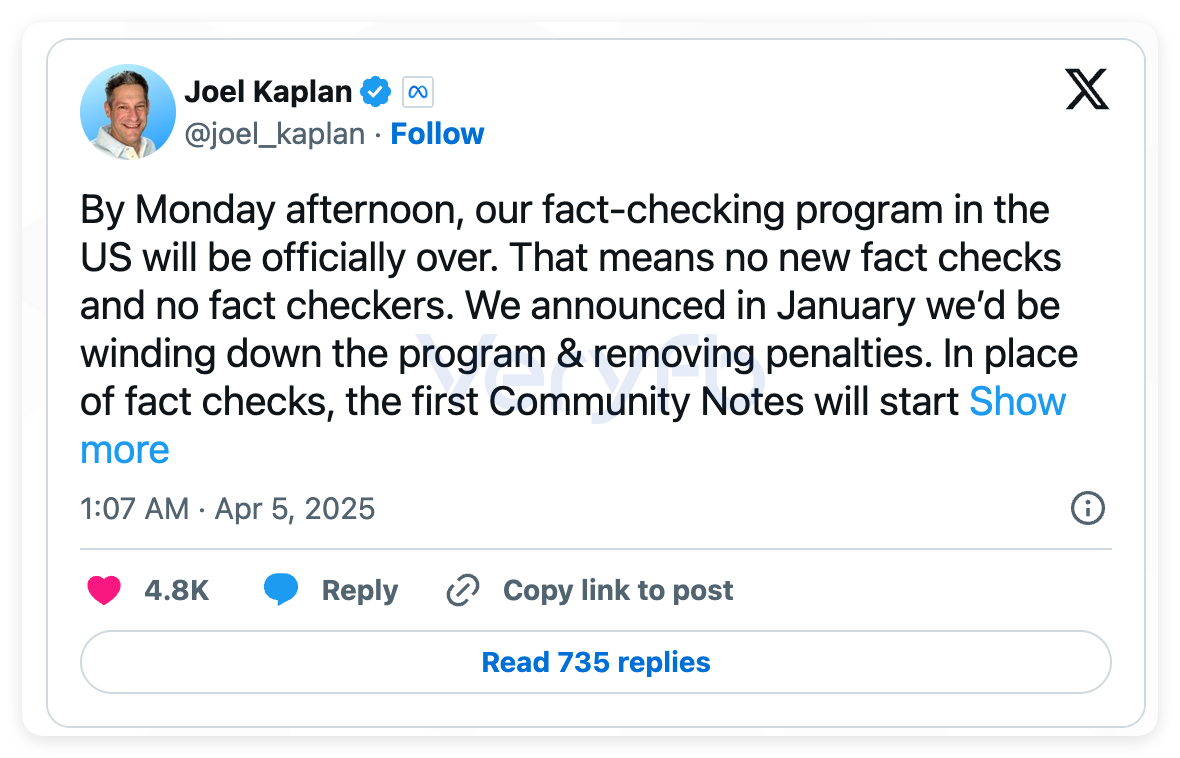Click the Joel Kaplan display name

coord(268,92)
